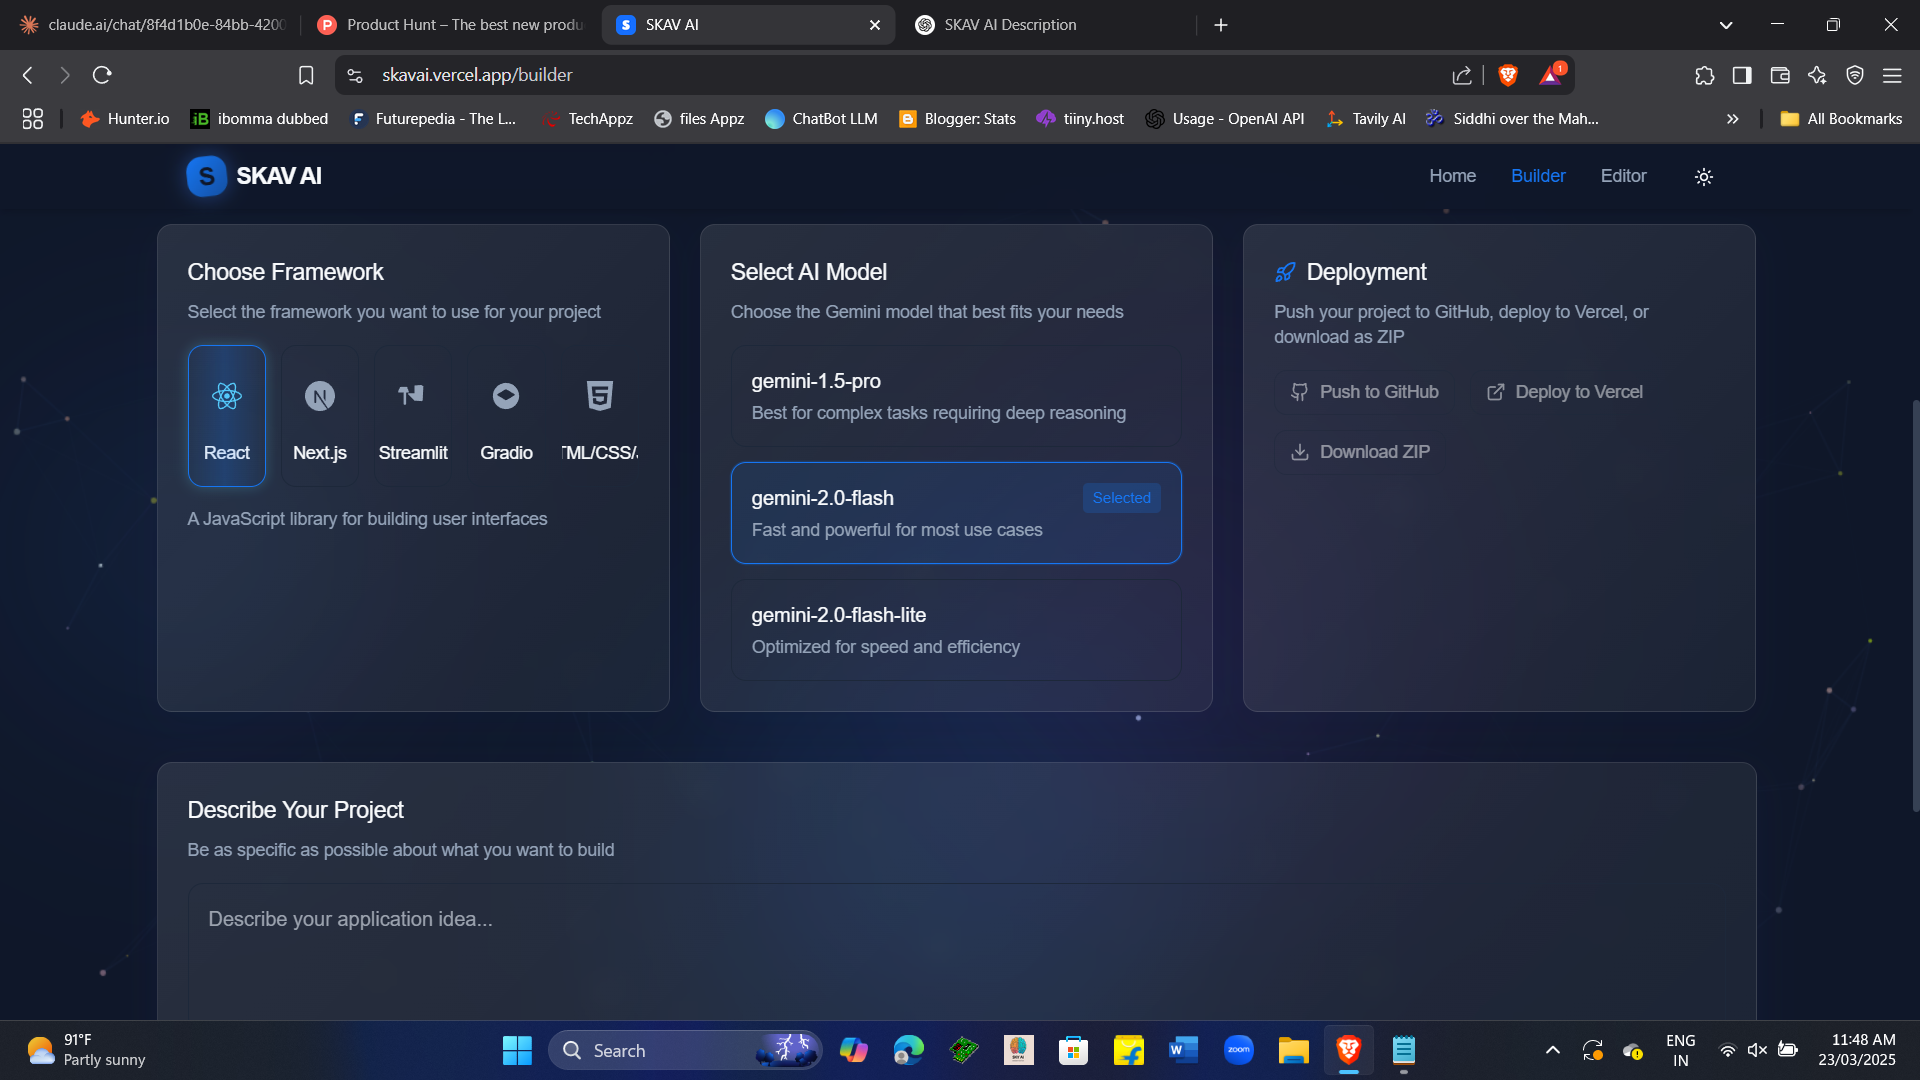The width and height of the screenshot is (1920, 1080).
Task: Go to the Home nav link
Action: (1452, 176)
